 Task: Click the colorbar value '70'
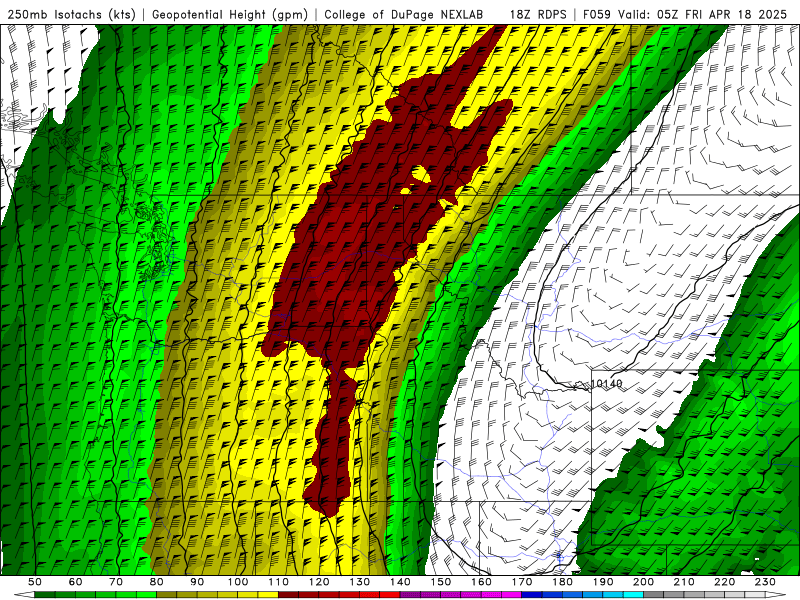tap(116, 582)
